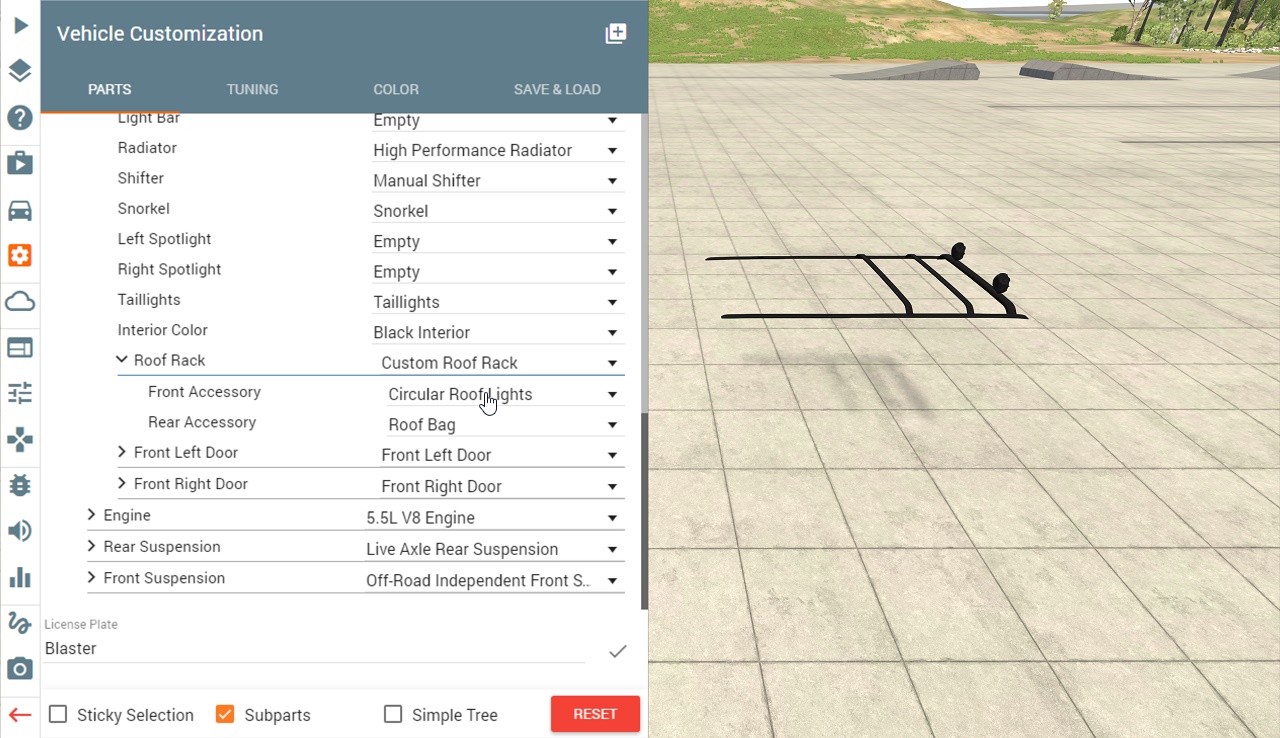Uncheck the Subparts checkbox

pos(225,714)
